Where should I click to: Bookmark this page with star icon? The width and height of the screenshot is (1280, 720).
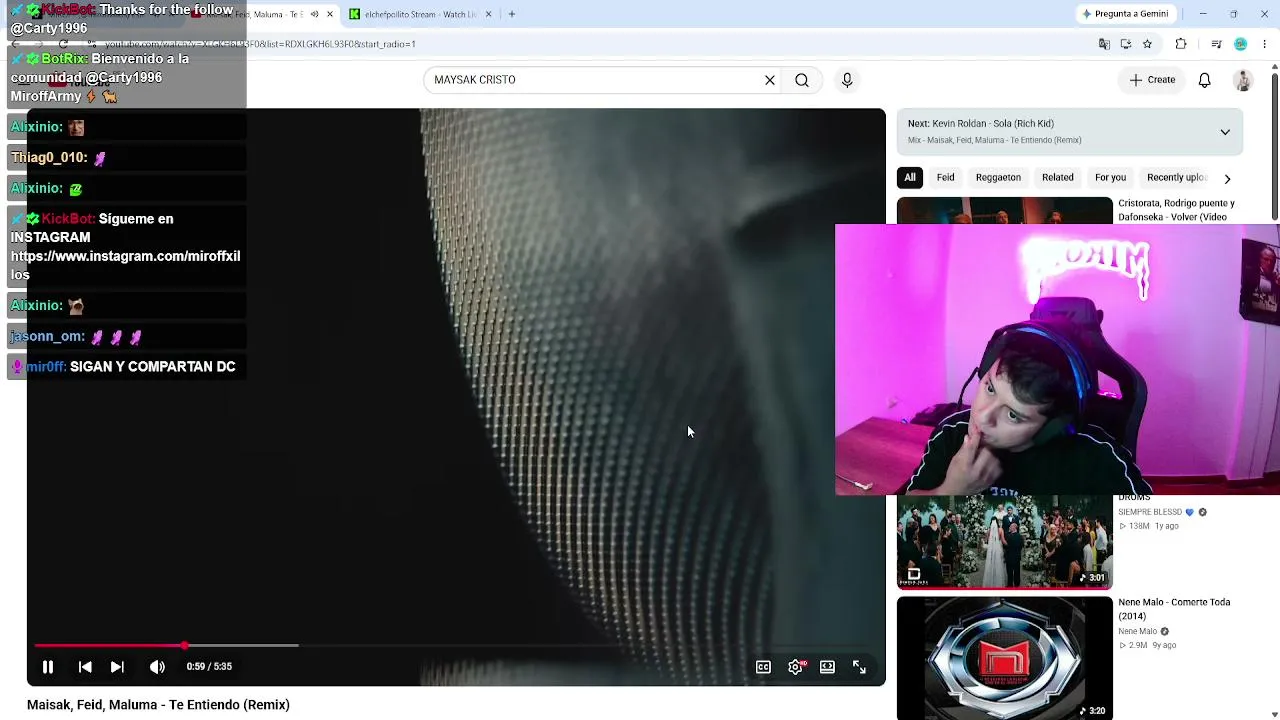[x=1147, y=44]
